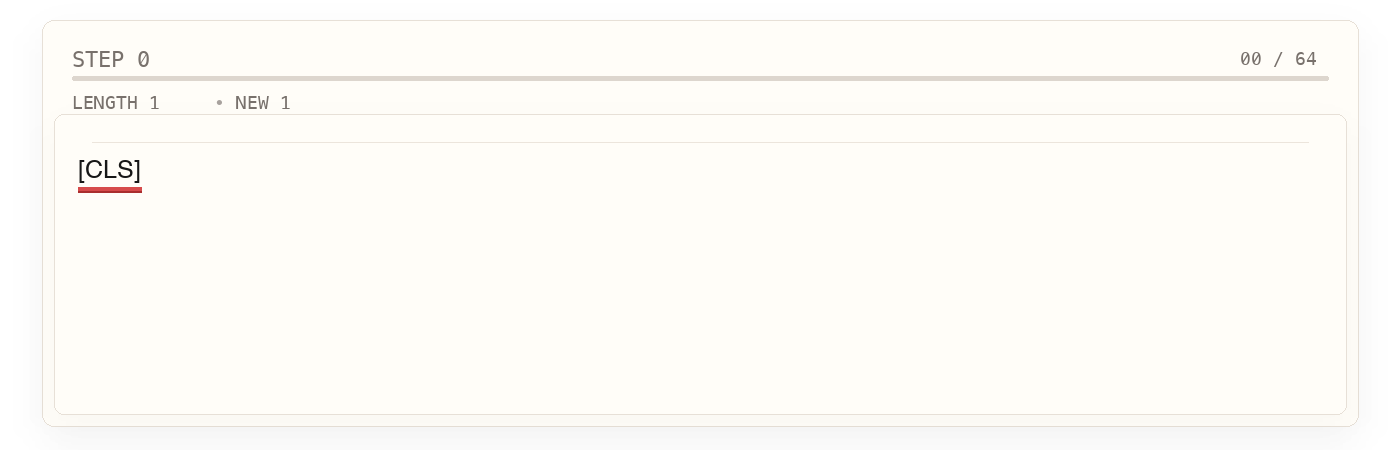This screenshot has height=450, width=1400.
Task: Click the middle of the step progress bar
Action: [700, 78]
